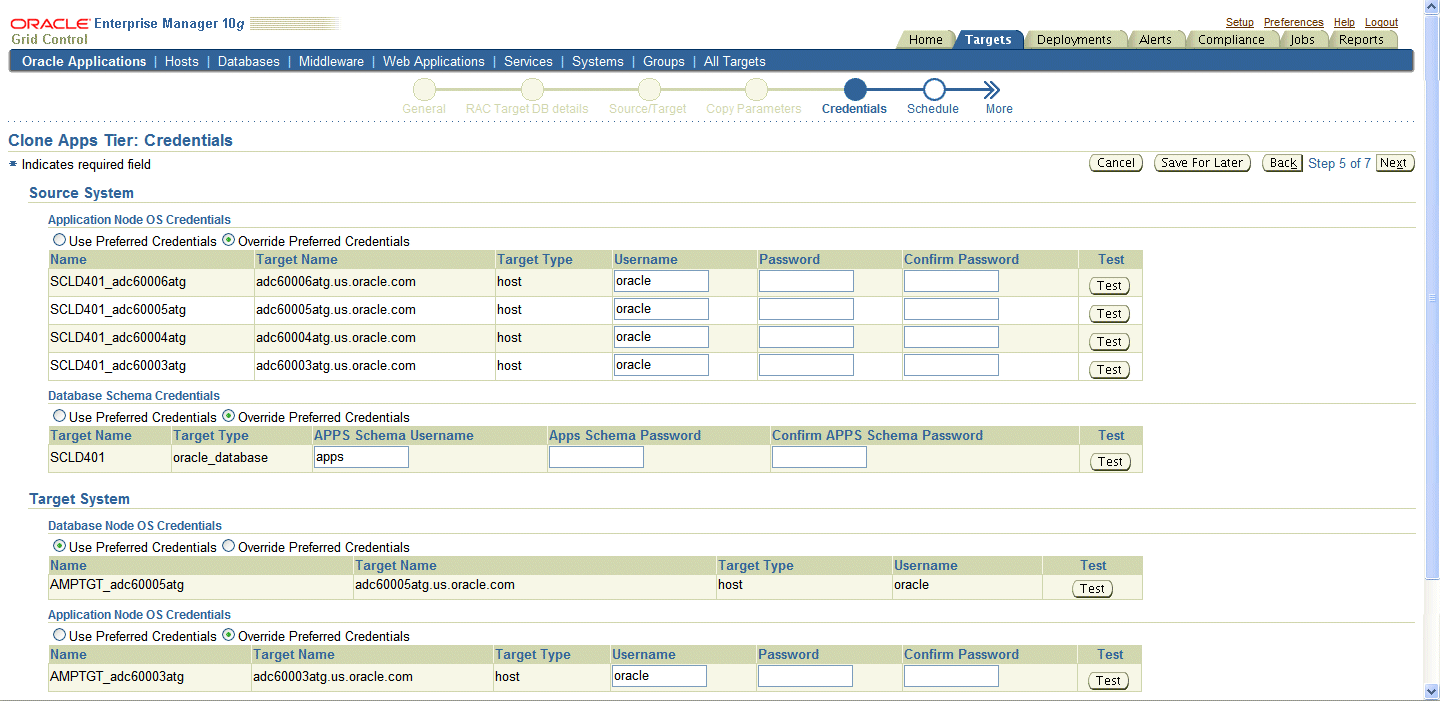The image size is (1440, 701).
Task: Click Username field for SCLD401_adc60006atg
Action: [661, 281]
